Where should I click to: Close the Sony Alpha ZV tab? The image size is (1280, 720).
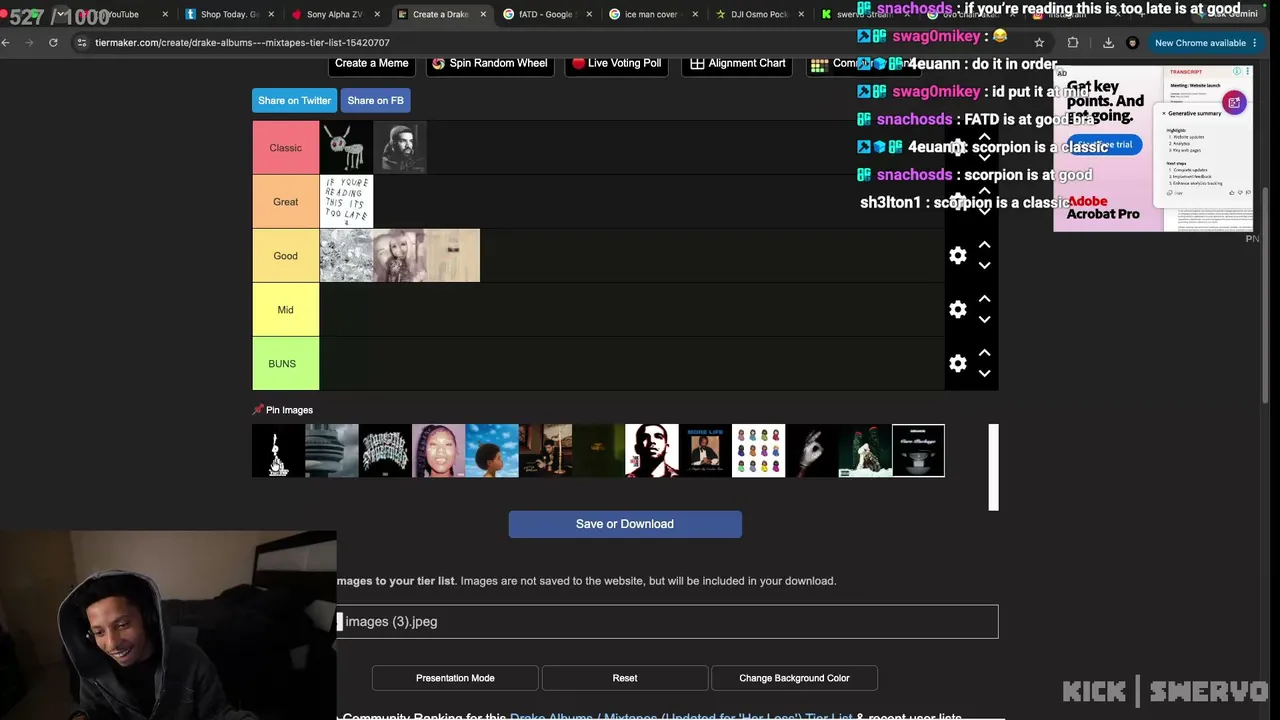(x=377, y=15)
